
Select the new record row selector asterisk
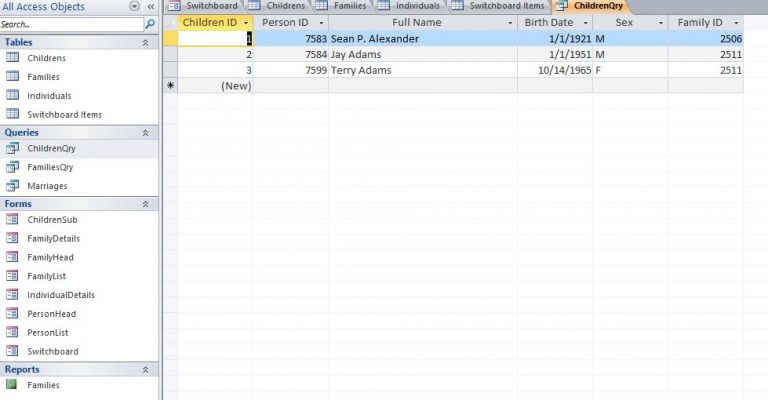170,86
